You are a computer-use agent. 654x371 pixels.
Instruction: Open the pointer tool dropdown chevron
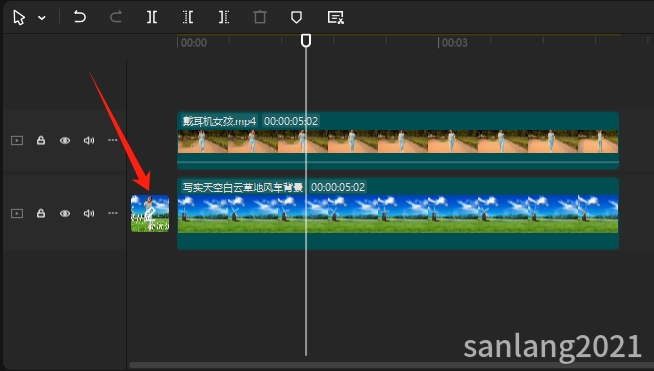click(42, 18)
